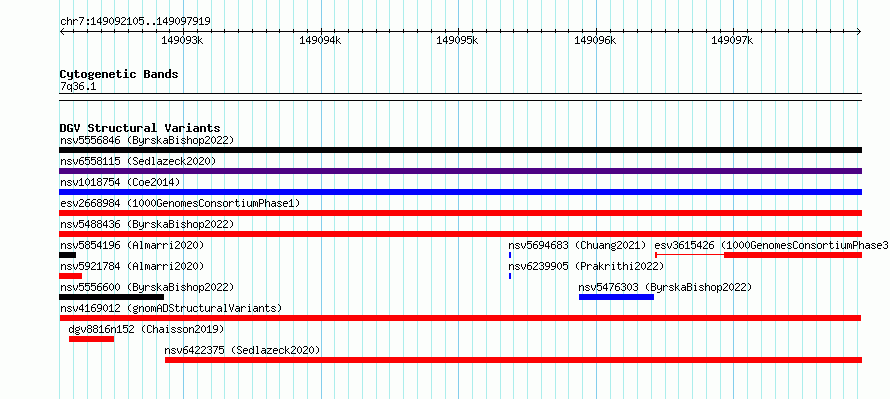The image size is (890, 399).
Task: Open esv3615426 (1000GenomesConsortiumPhase3 label
Action: click(x=772, y=245)
